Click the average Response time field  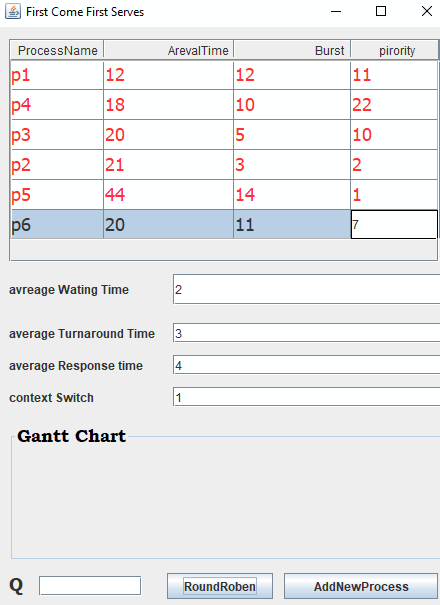tap(307, 365)
